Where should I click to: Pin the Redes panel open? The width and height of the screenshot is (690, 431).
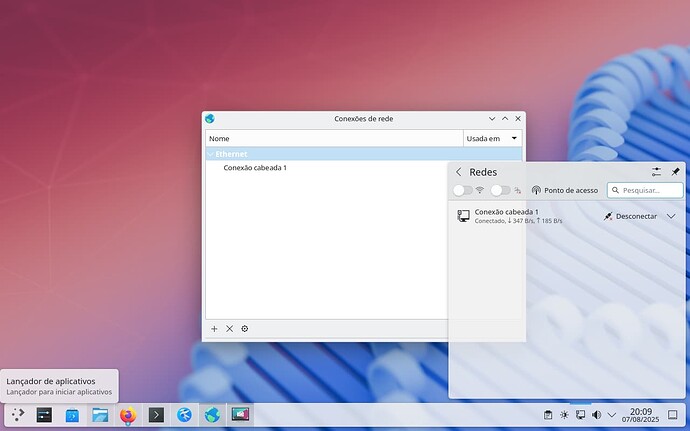tap(676, 172)
